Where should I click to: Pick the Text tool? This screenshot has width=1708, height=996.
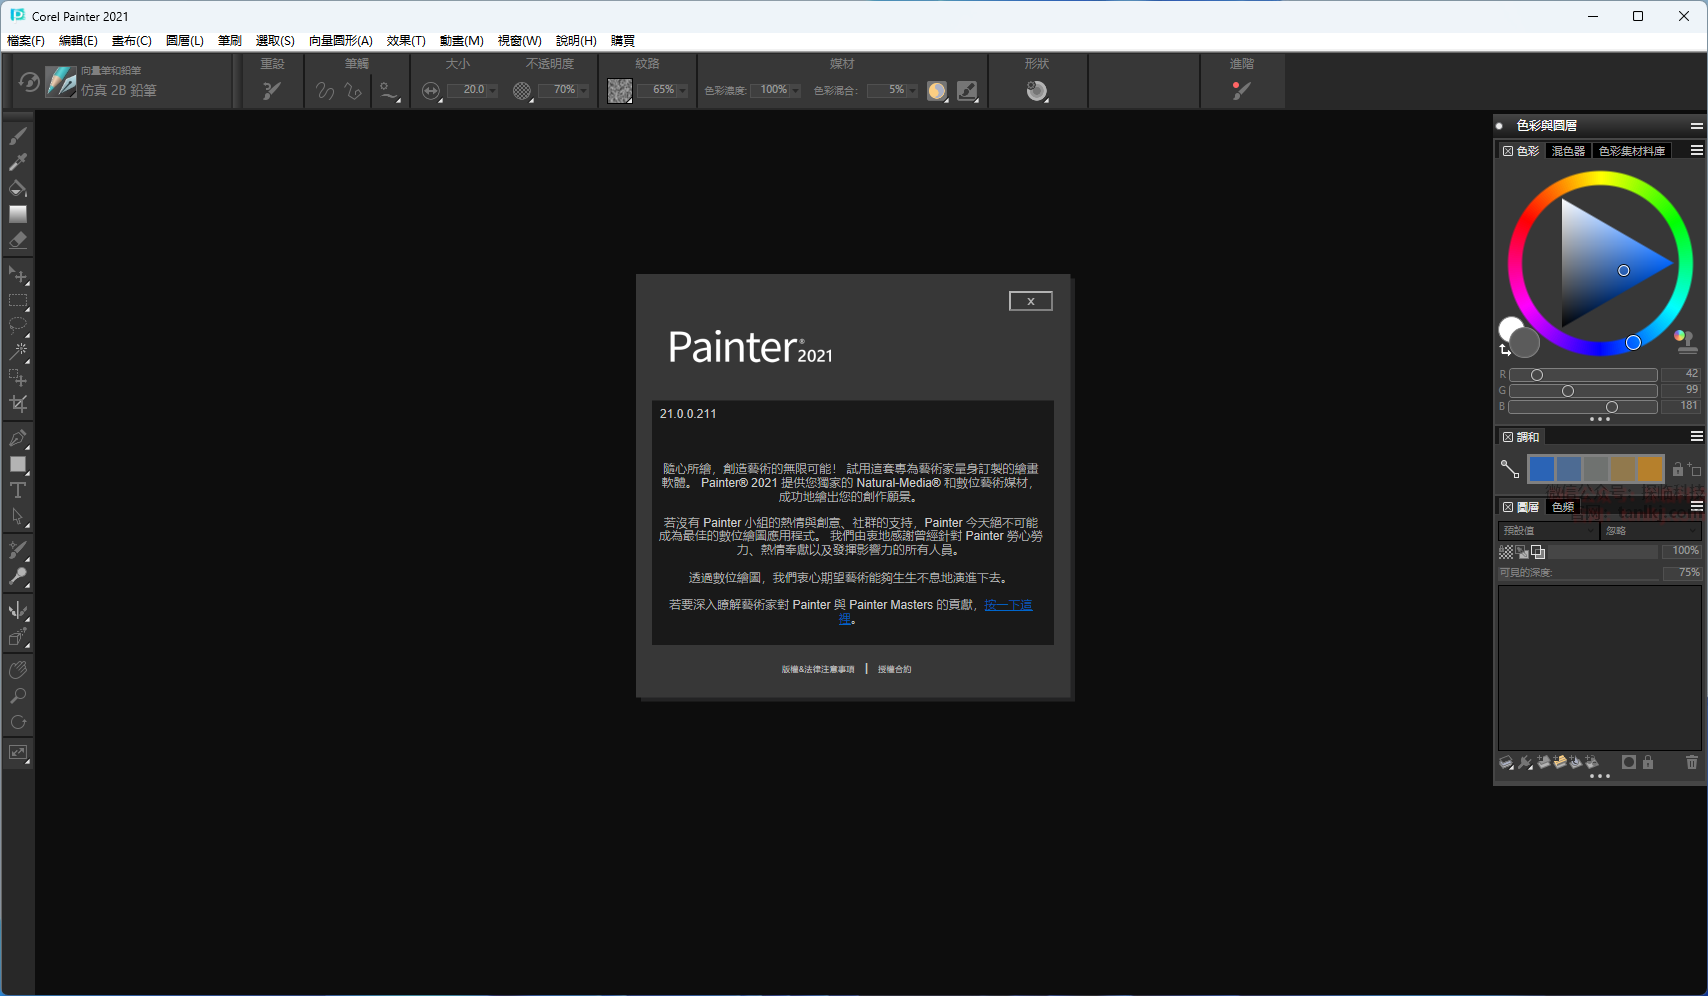18,490
